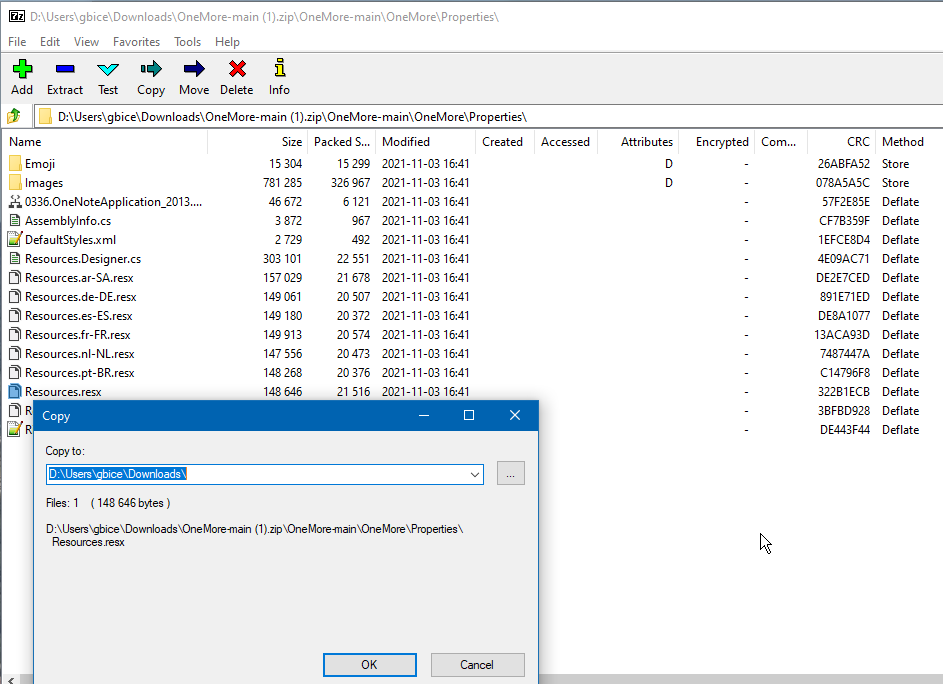Cancel the Copy dialog
This screenshot has height=684, width=943.
coord(477,664)
